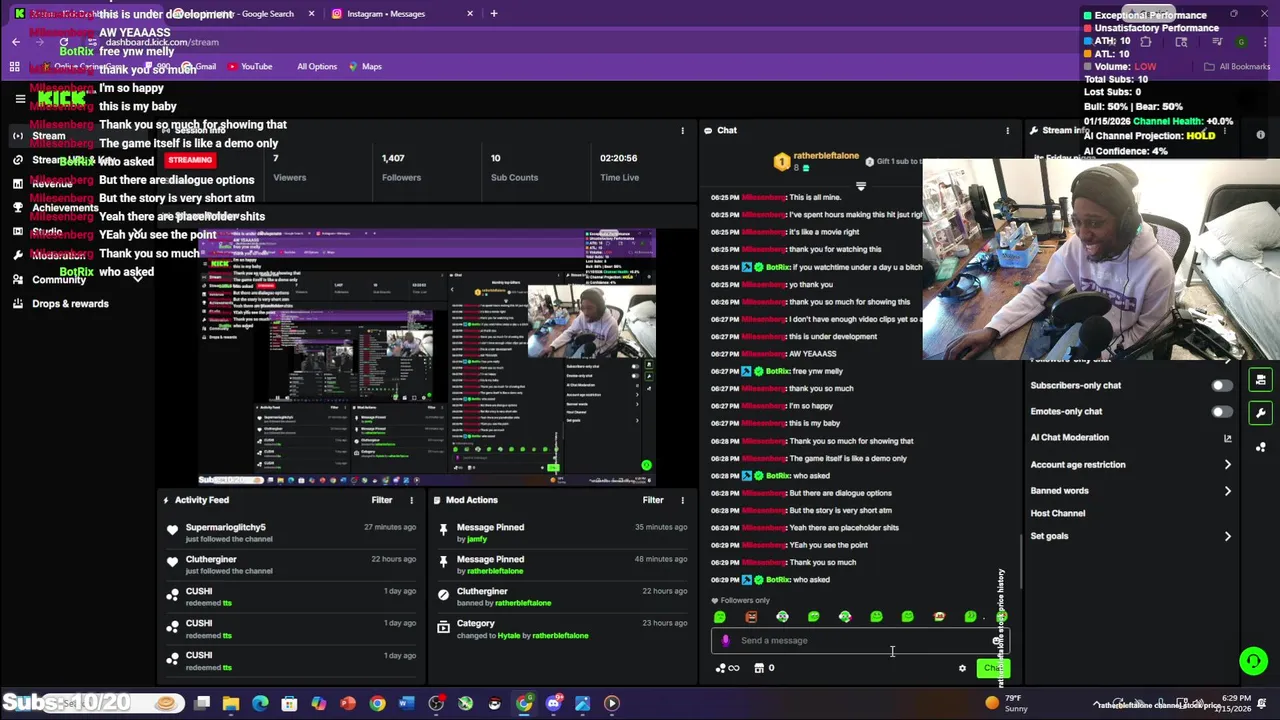Select the stream management side panel icon
The width and height of the screenshot is (1280, 720).
click(1260, 380)
